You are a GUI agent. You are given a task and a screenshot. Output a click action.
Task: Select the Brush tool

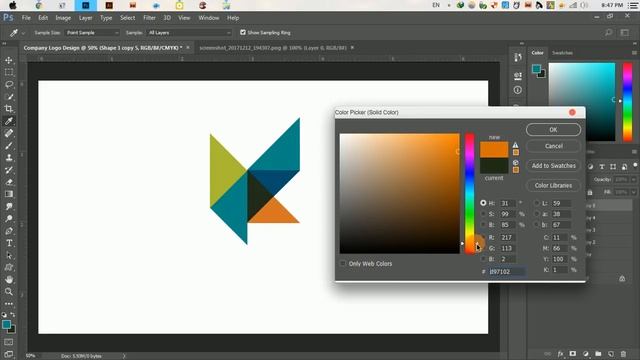[x=9, y=145]
